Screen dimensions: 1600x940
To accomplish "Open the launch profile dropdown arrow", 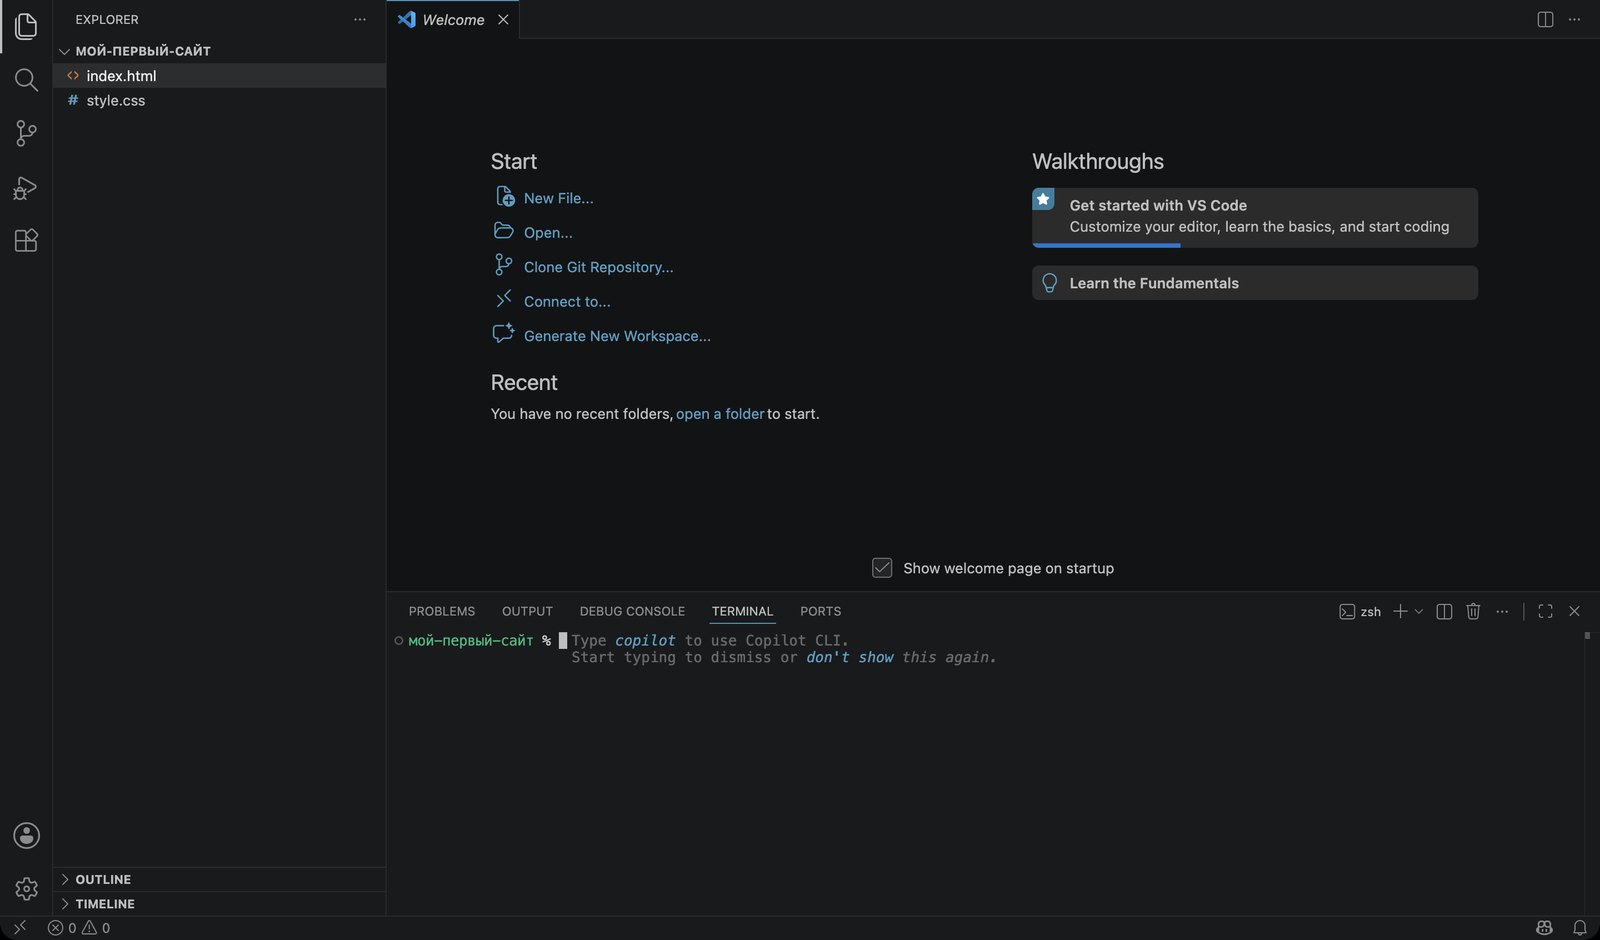I will pos(1418,611).
